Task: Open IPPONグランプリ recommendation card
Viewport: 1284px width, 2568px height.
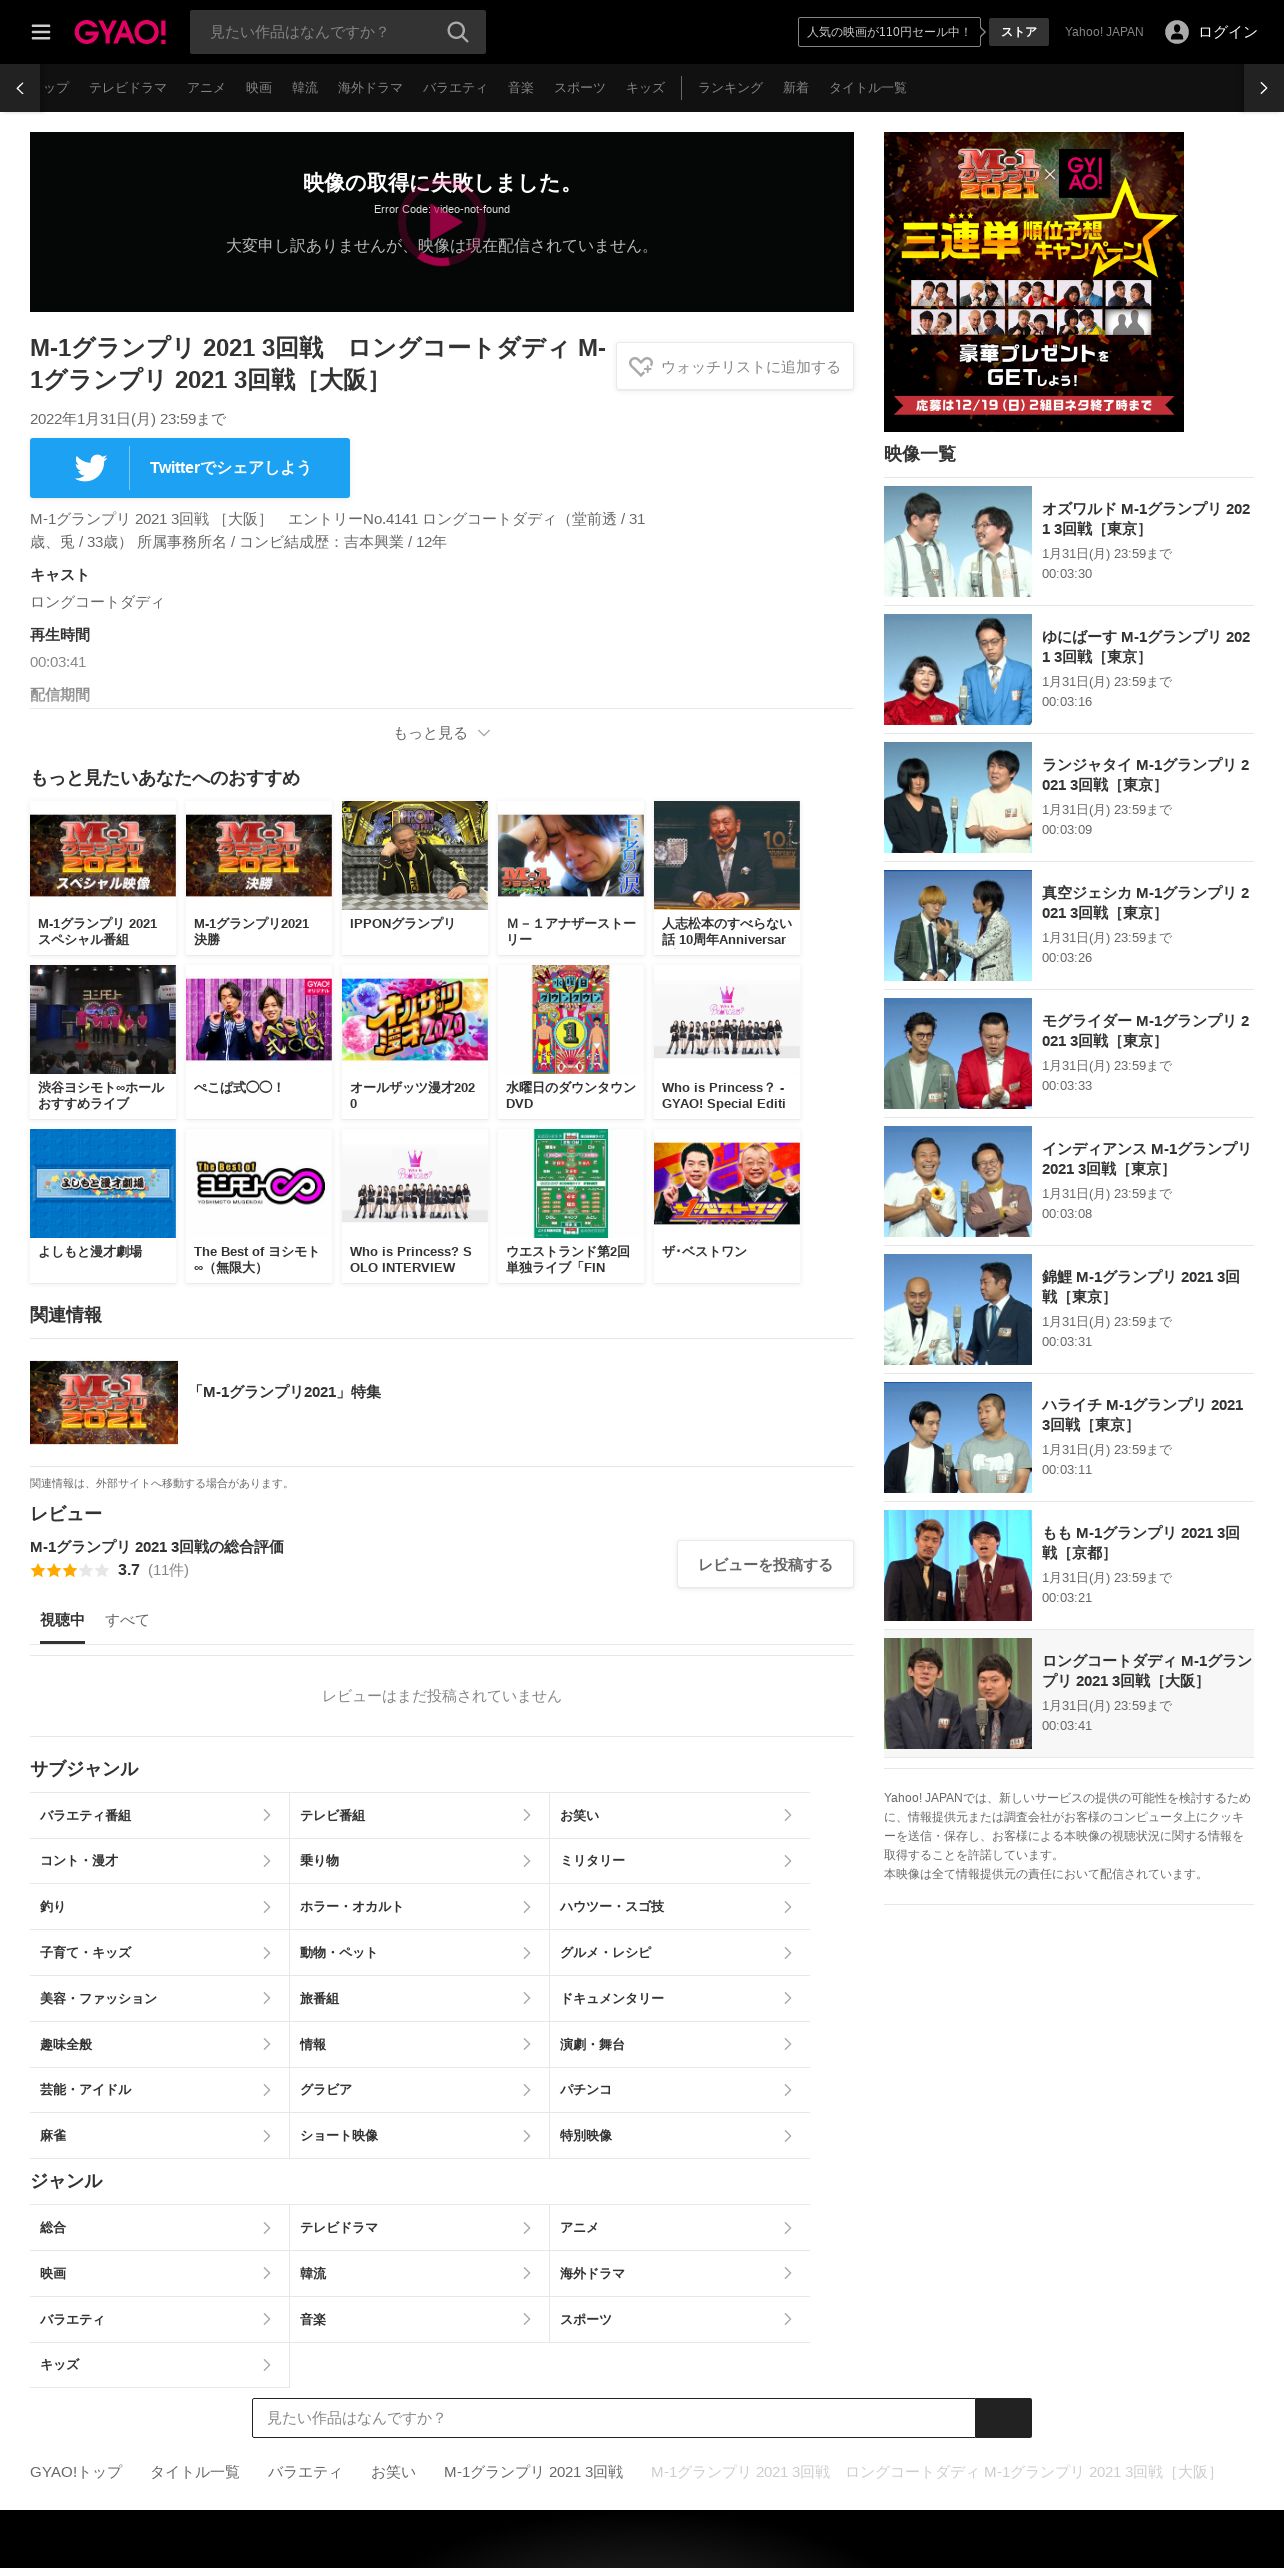Action: [x=415, y=878]
